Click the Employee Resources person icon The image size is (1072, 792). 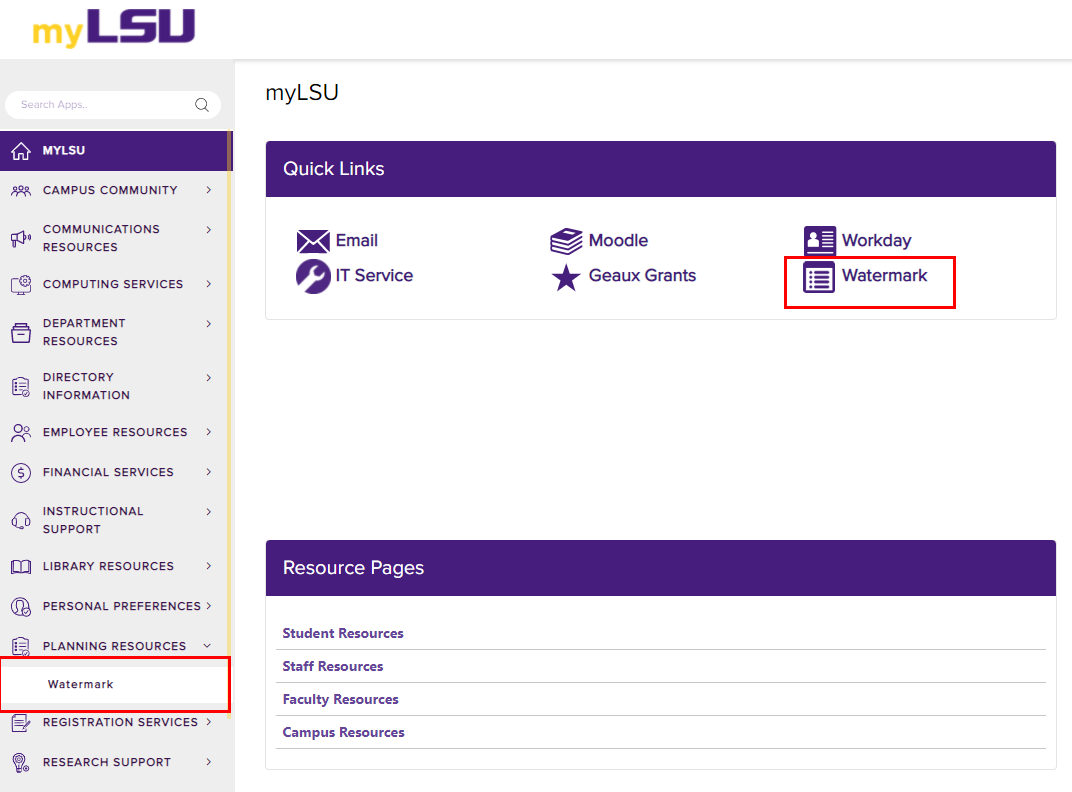point(21,433)
